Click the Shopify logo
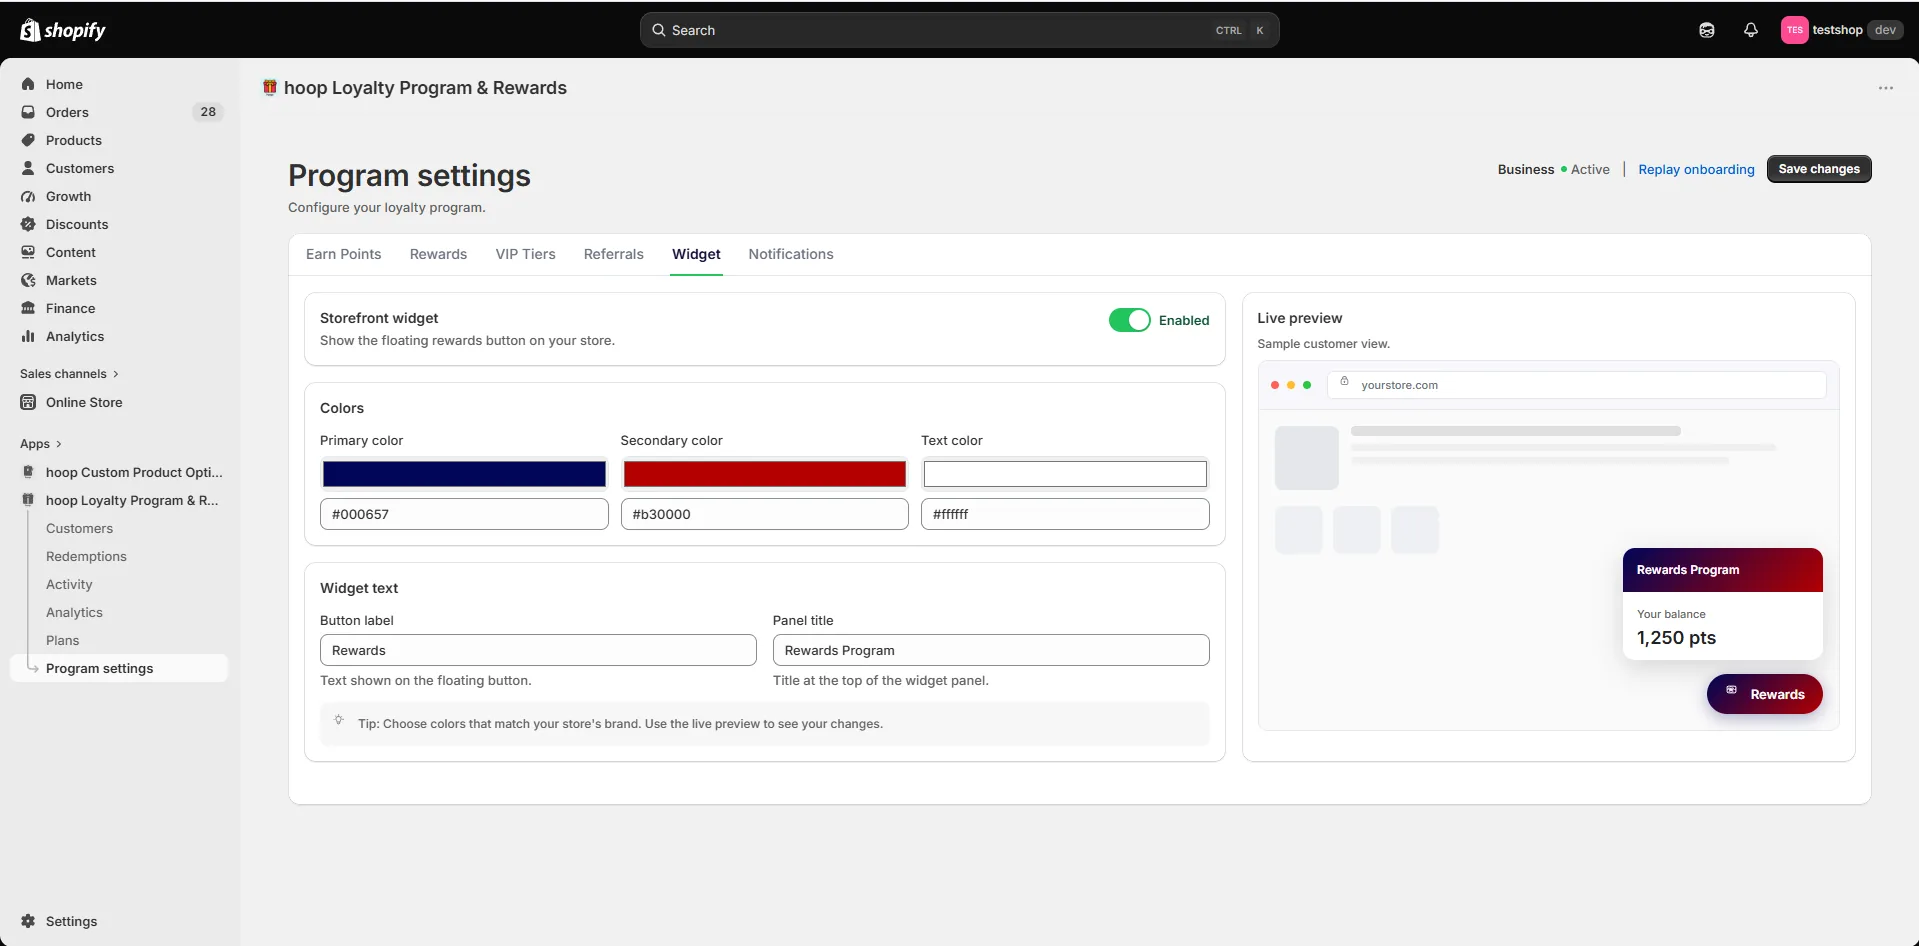 (63, 30)
